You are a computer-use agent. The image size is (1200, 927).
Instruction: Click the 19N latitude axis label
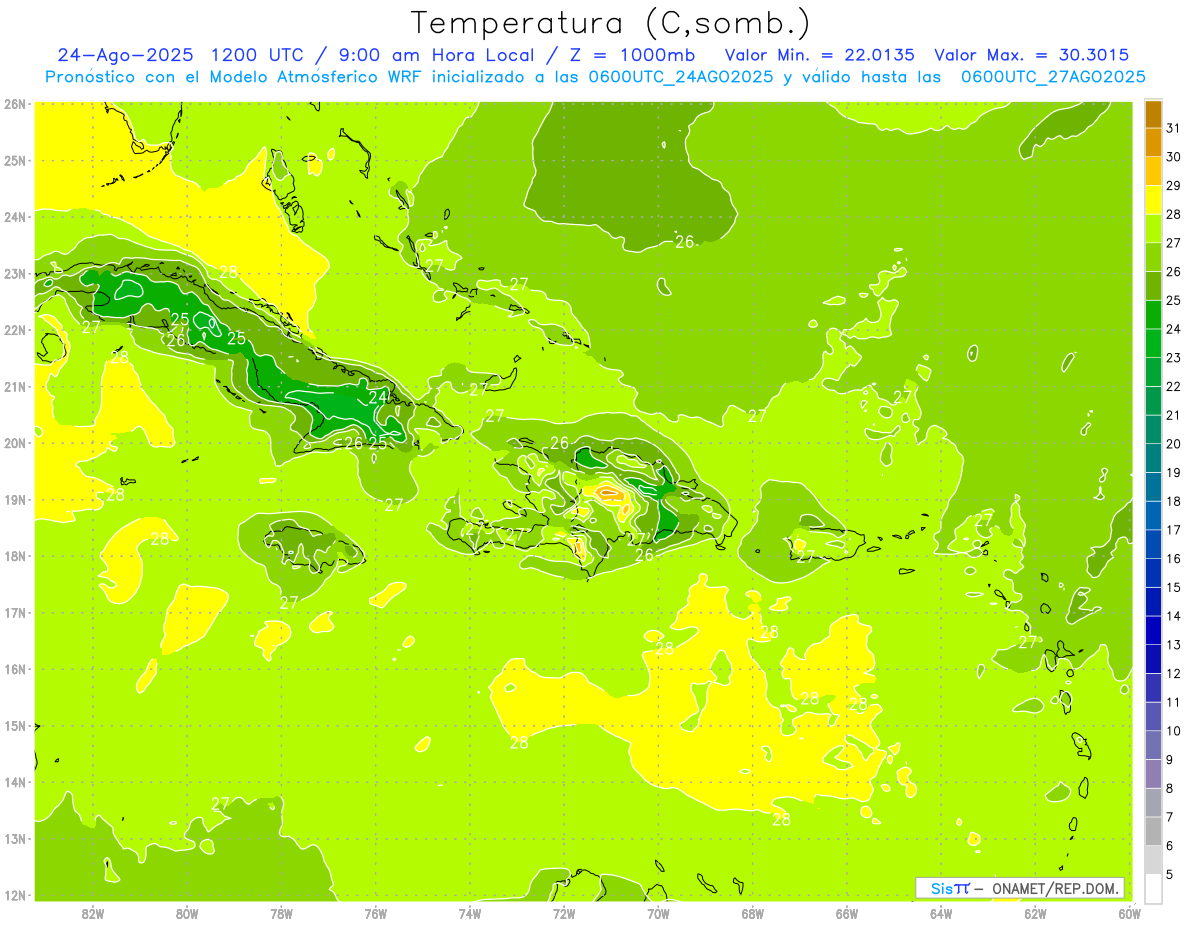tap(15, 499)
